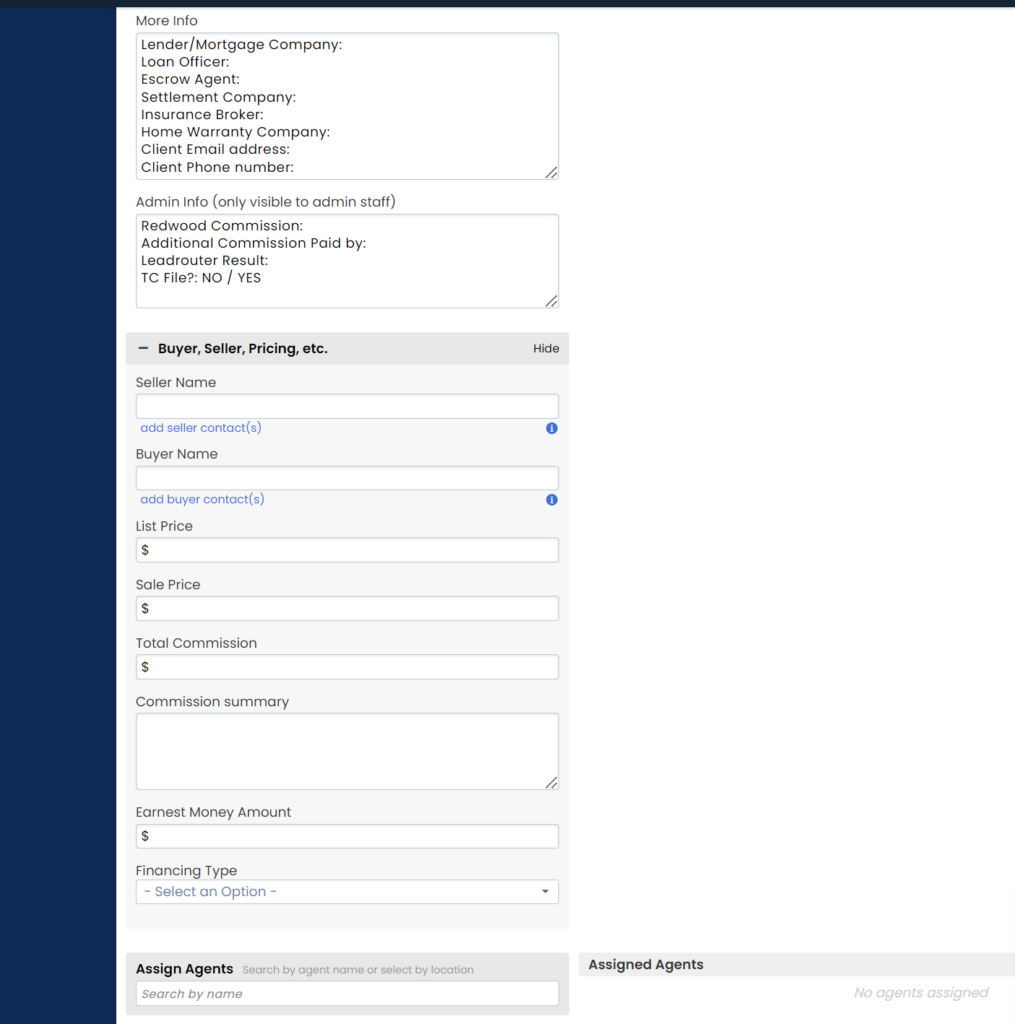Click inside the Commission summary textarea

click(x=347, y=751)
